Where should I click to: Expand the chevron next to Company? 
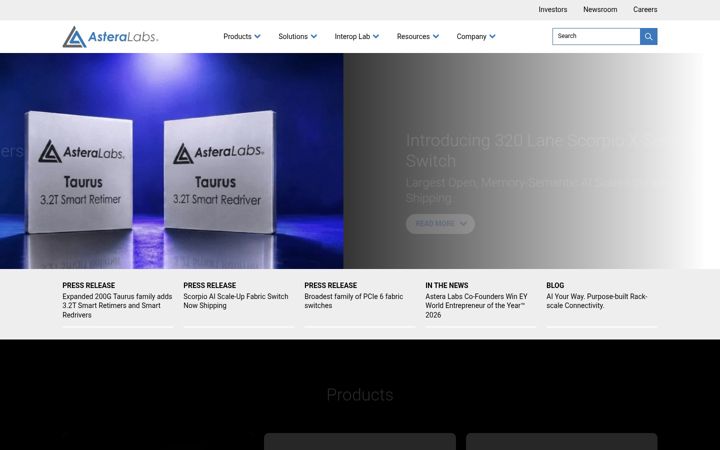tap(492, 36)
